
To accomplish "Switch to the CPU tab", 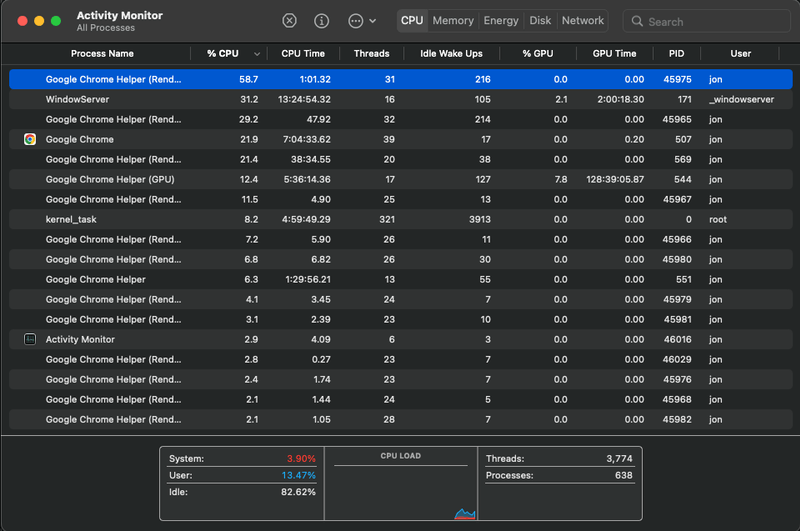I will coord(412,21).
